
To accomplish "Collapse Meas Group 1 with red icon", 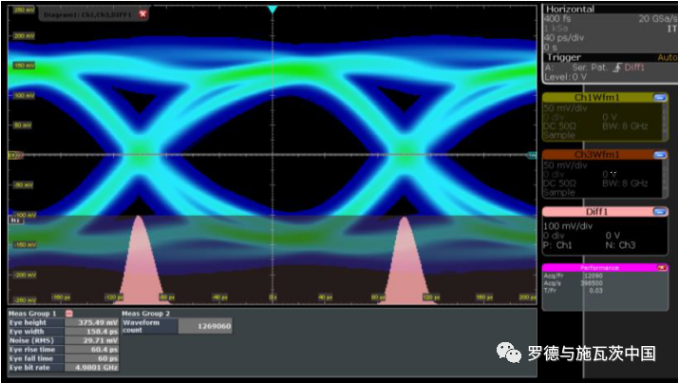I will [x=69, y=313].
